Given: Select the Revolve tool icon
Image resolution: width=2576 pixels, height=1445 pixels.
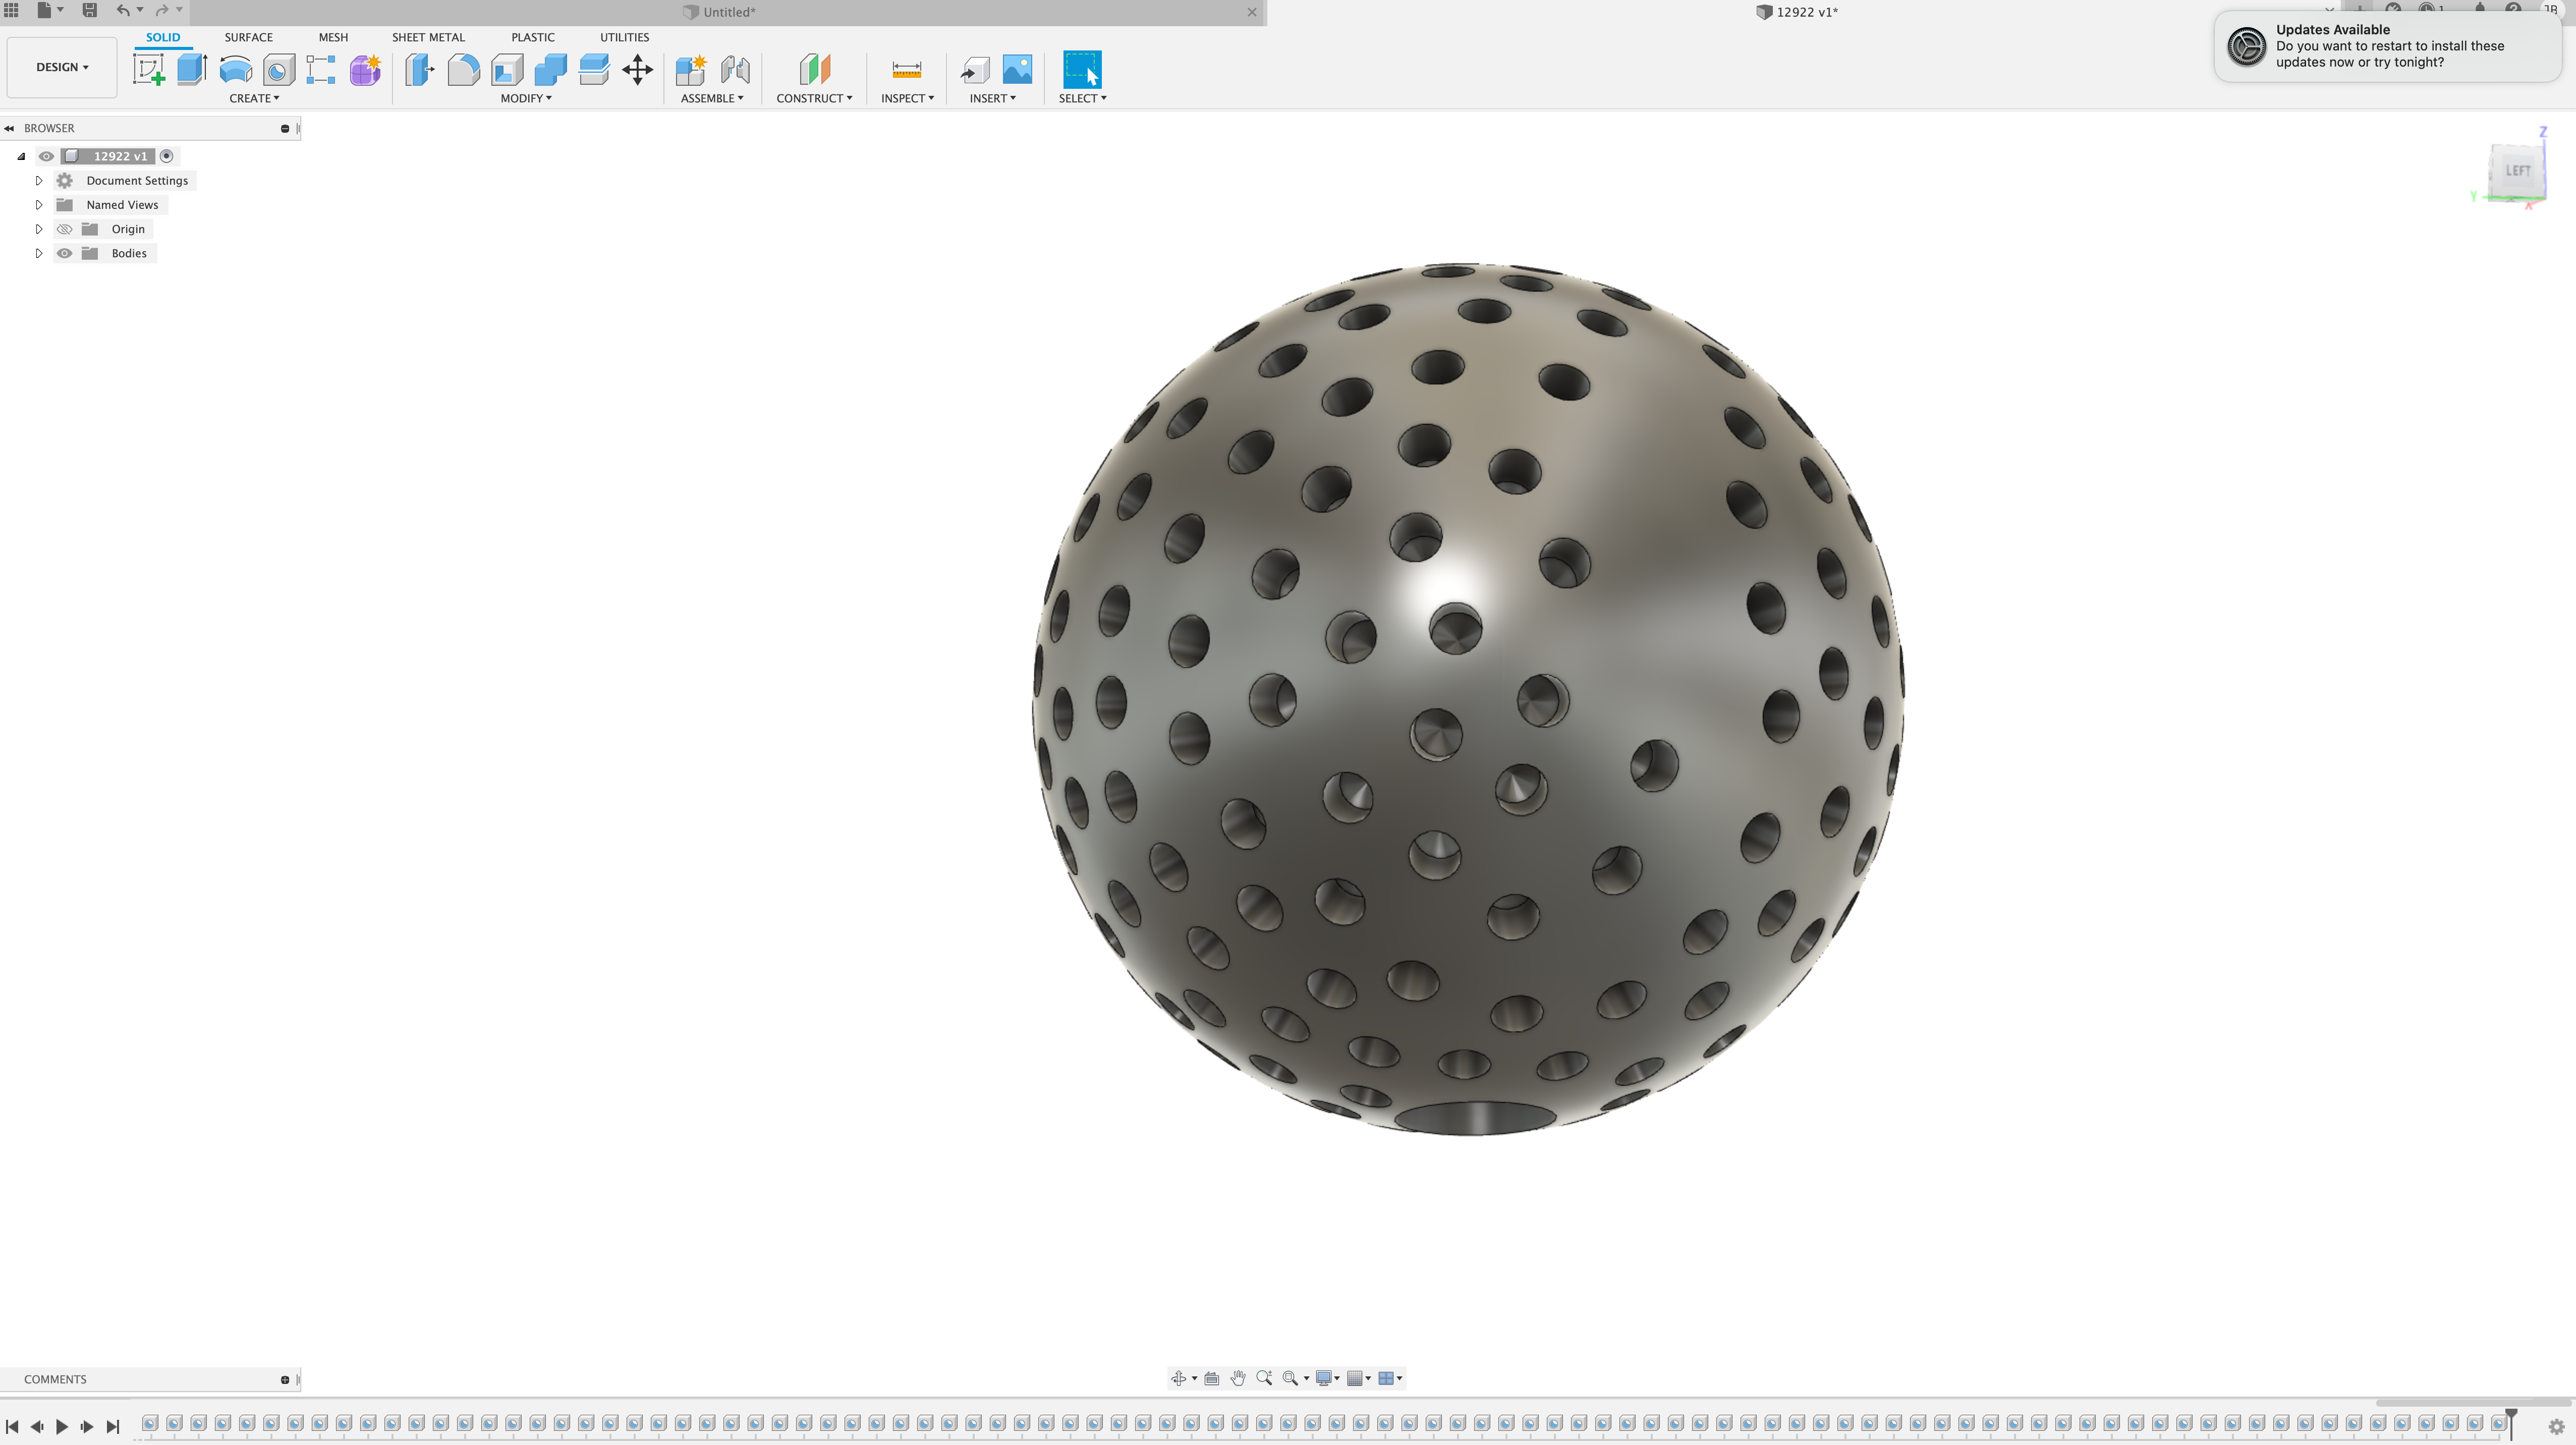Looking at the screenshot, I should click(235, 70).
